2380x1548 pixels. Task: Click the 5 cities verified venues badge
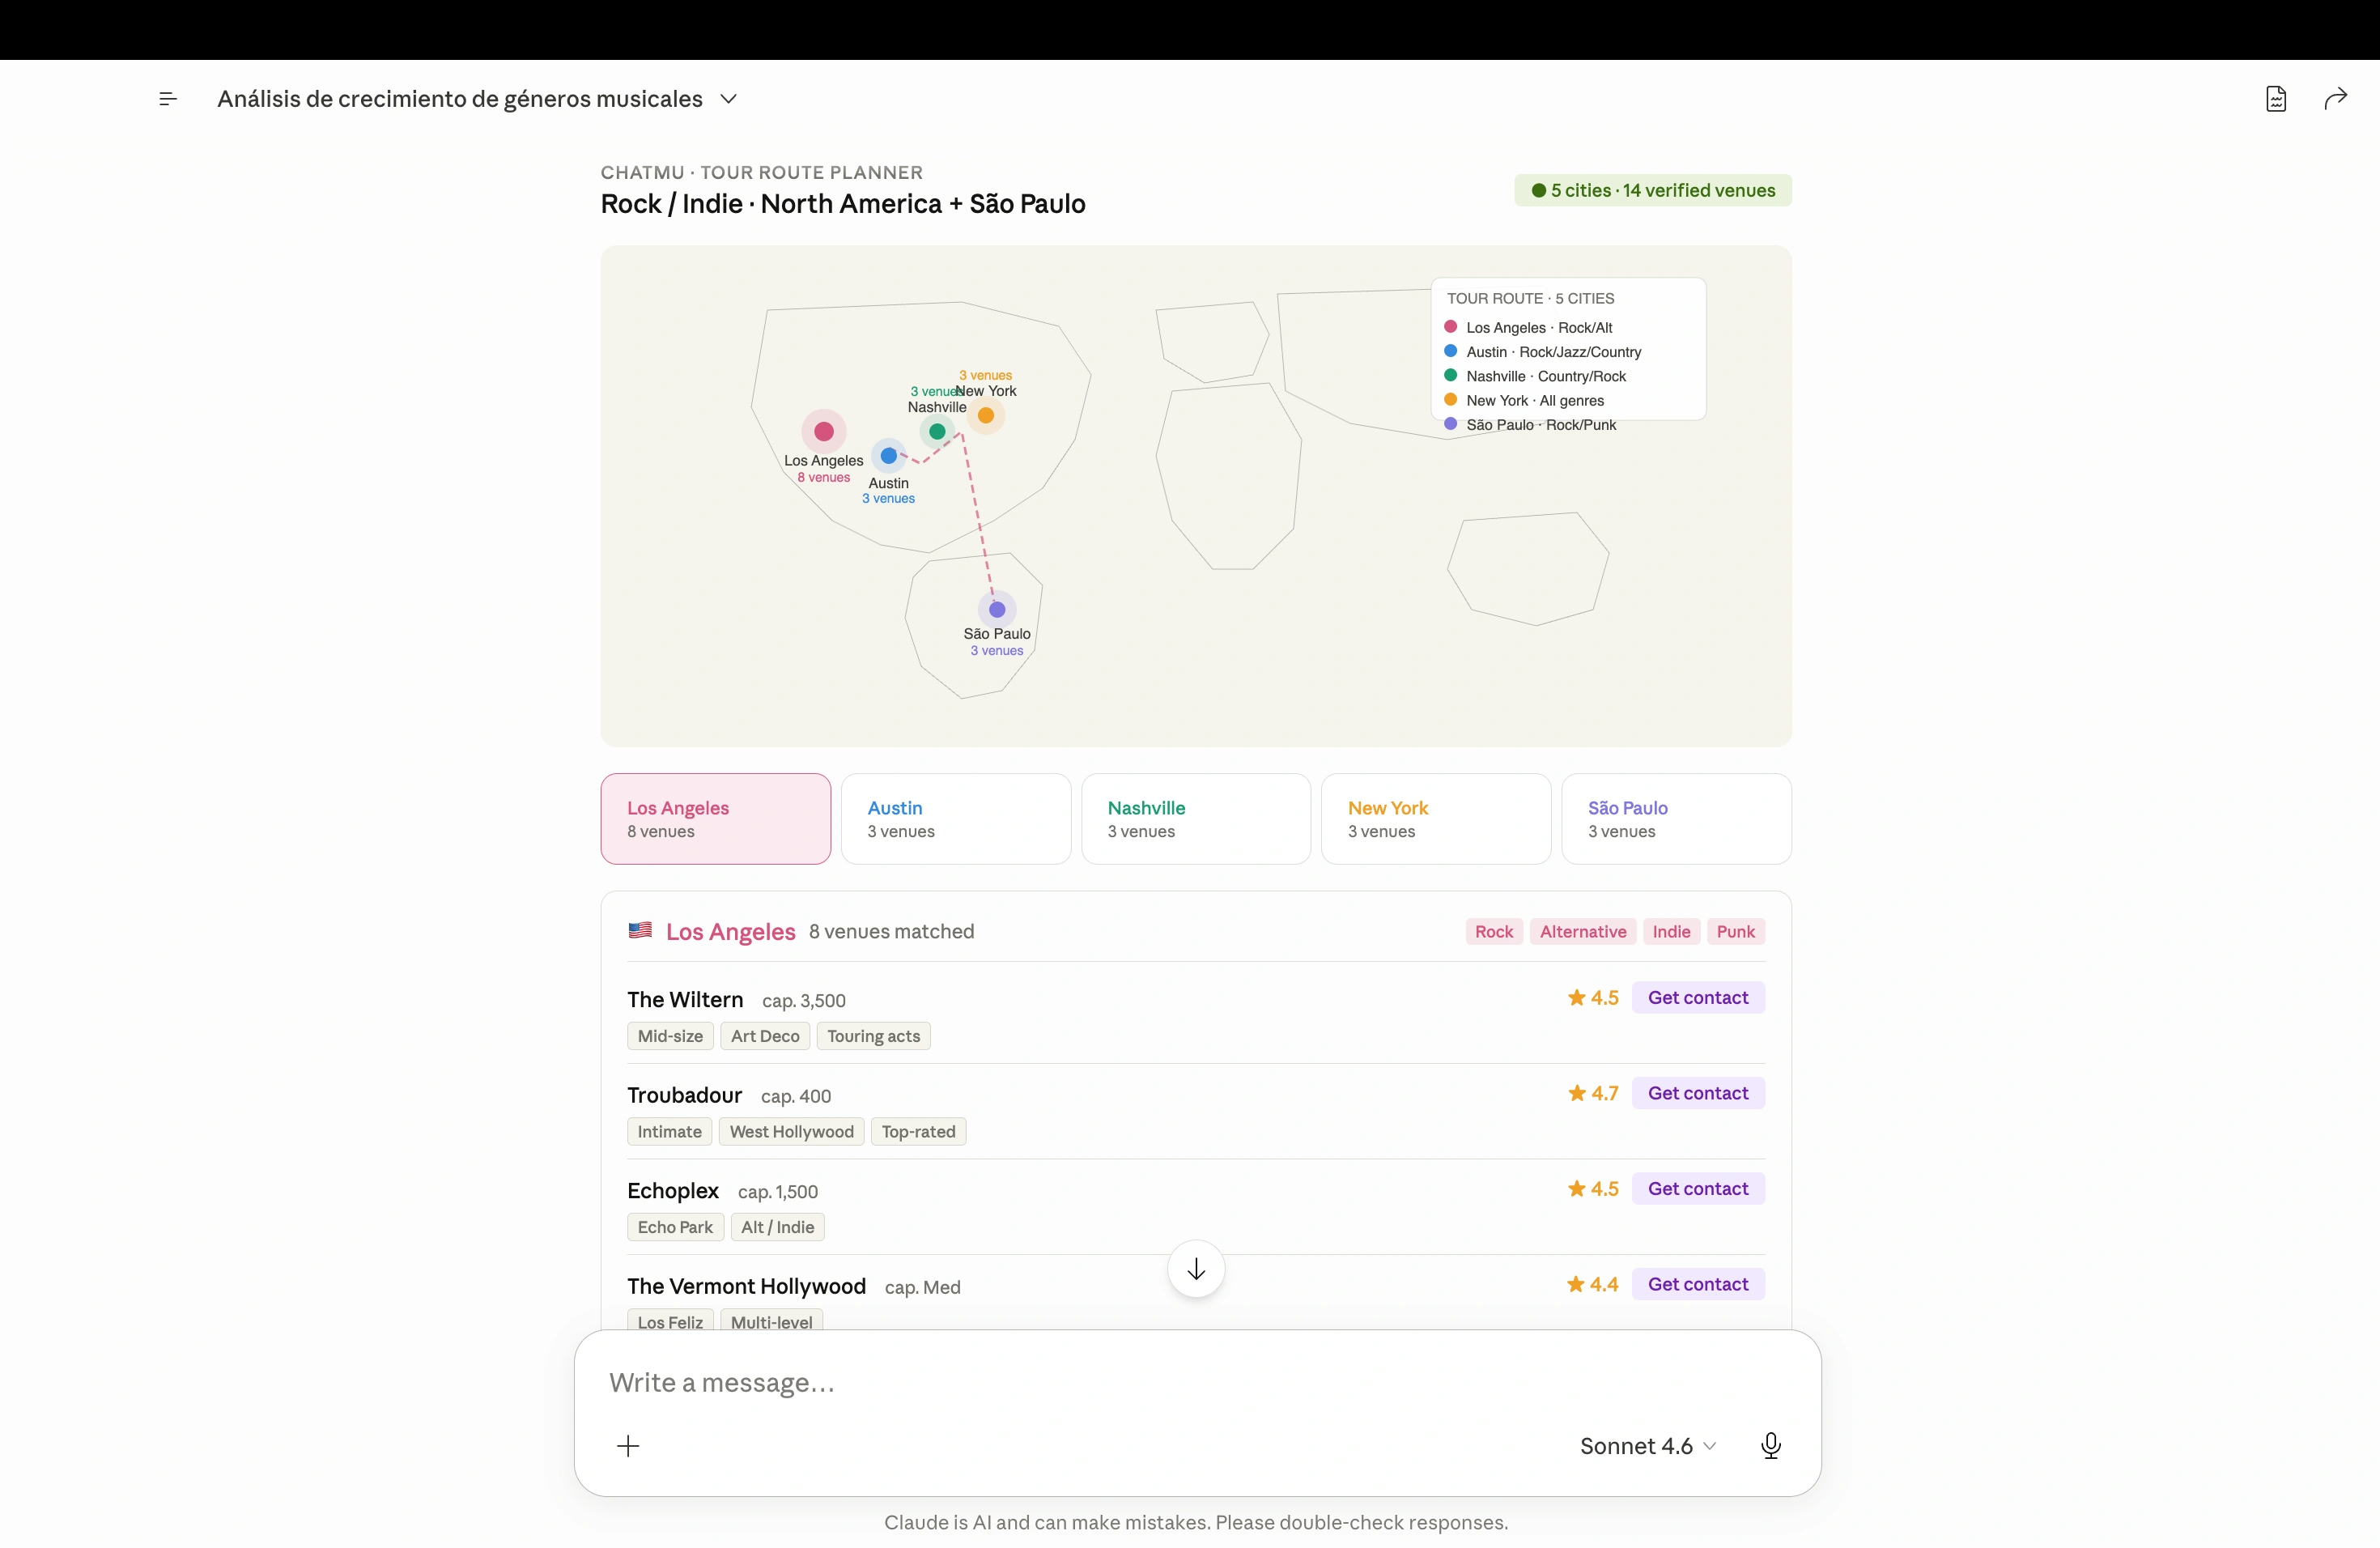pyautogui.click(x=1653, y=191)
